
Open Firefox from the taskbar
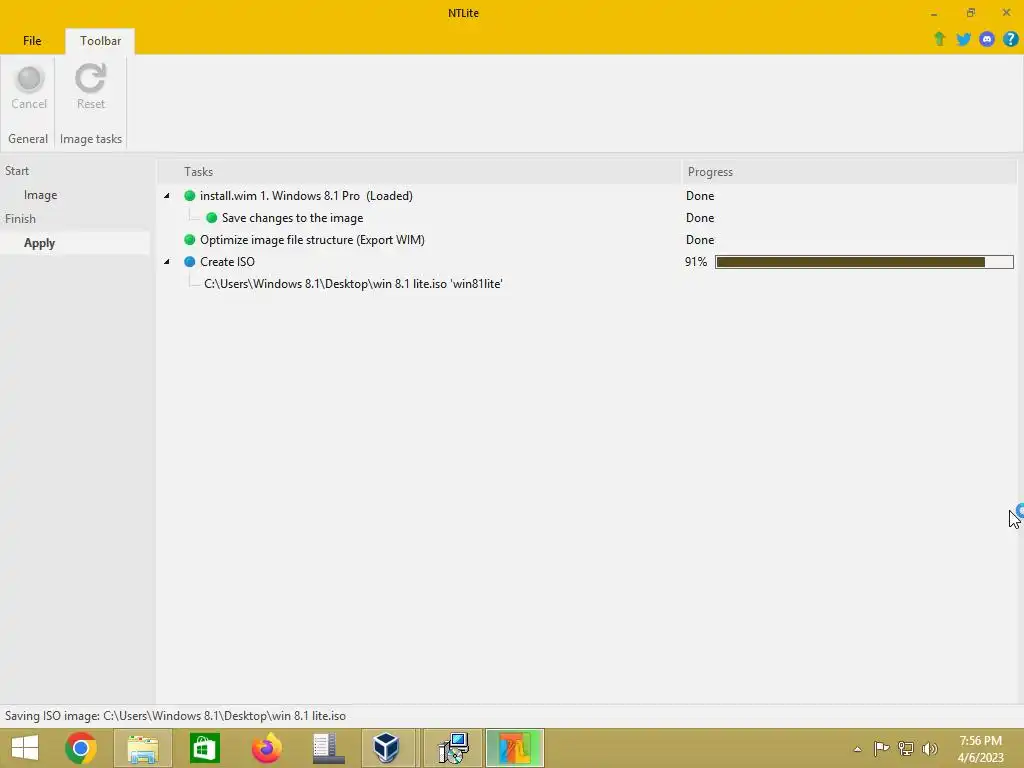pyautogui.click(x=266, y=748)
